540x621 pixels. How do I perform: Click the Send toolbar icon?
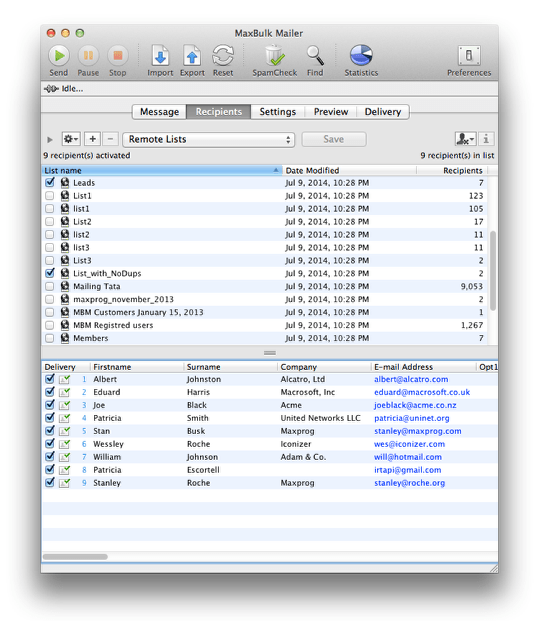(59, 56)
